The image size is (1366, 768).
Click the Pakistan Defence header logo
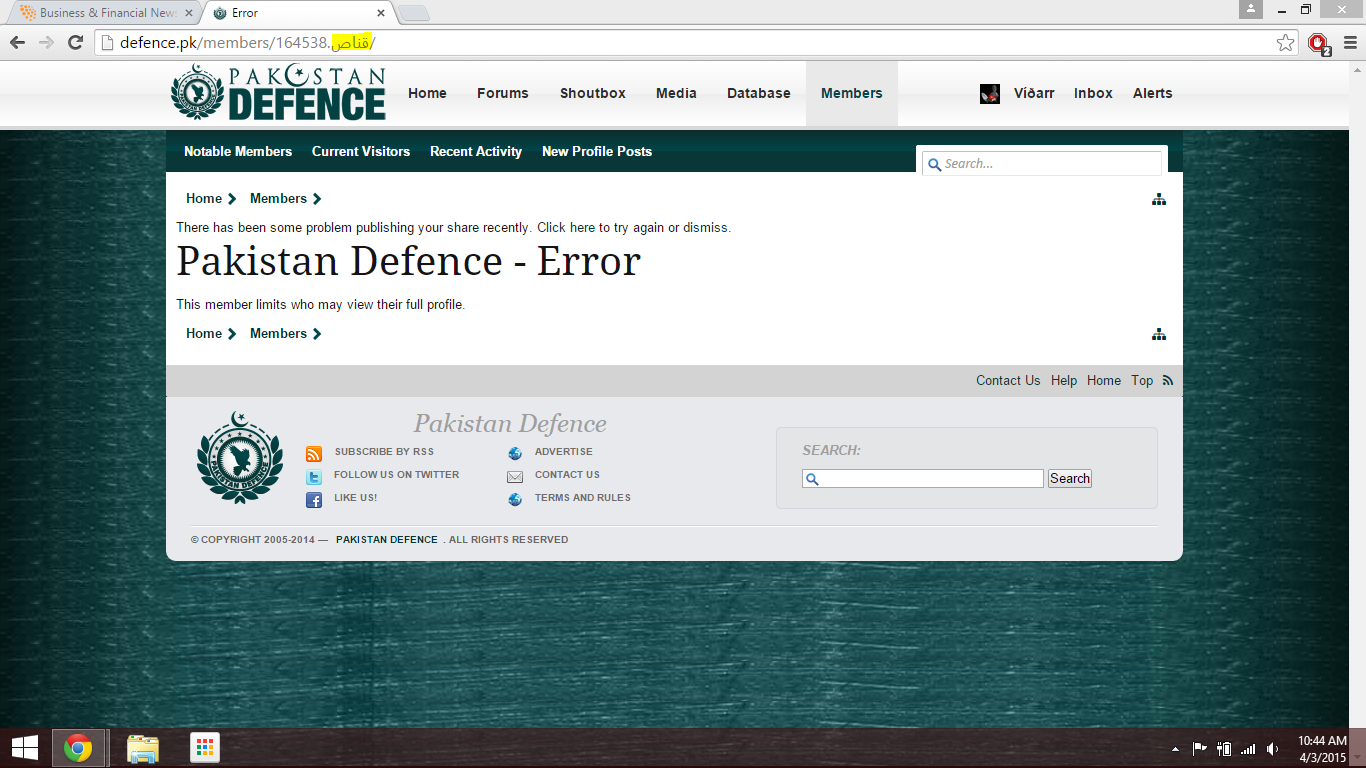click(278, 93)
